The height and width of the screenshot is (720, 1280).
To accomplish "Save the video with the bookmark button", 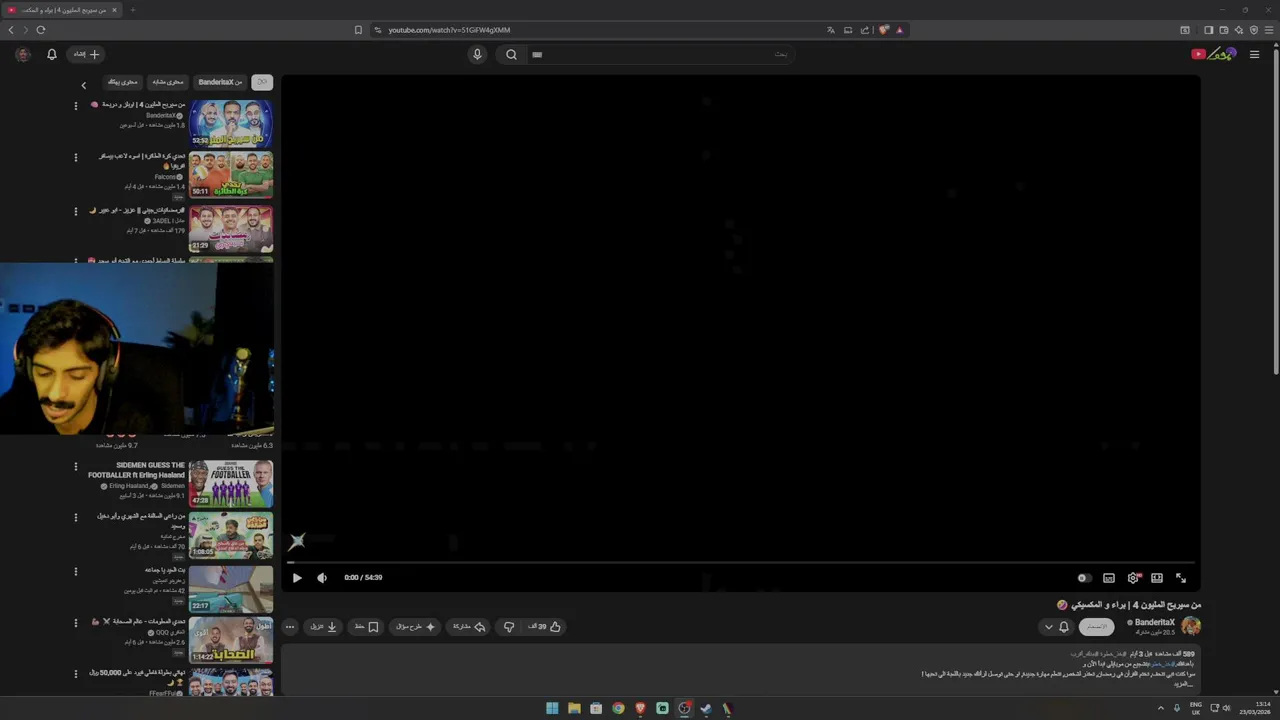I will [x=367, y=627].
